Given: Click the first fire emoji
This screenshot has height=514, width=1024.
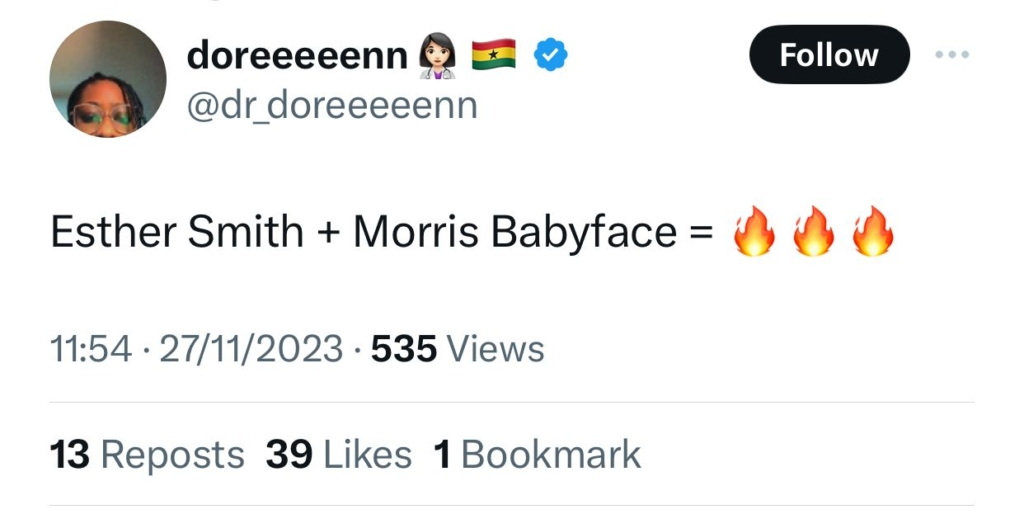Looking at the screenshot, I should (754, 232).
